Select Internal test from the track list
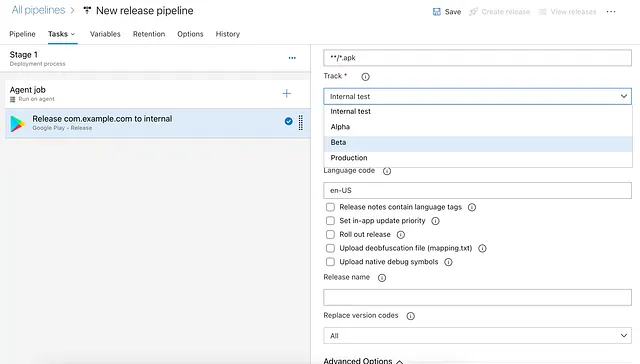The width and height of the screenshot is (640, 364). click(478, 111)
